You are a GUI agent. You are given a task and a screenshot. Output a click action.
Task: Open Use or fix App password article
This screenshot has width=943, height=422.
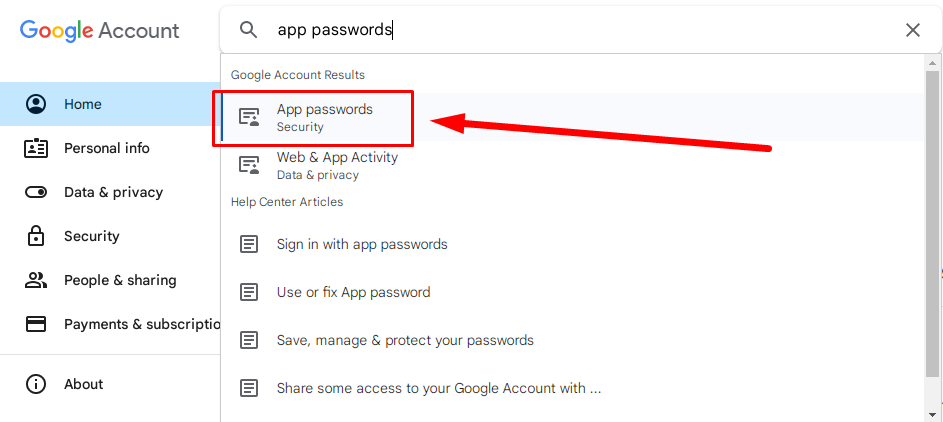[353, 292]
